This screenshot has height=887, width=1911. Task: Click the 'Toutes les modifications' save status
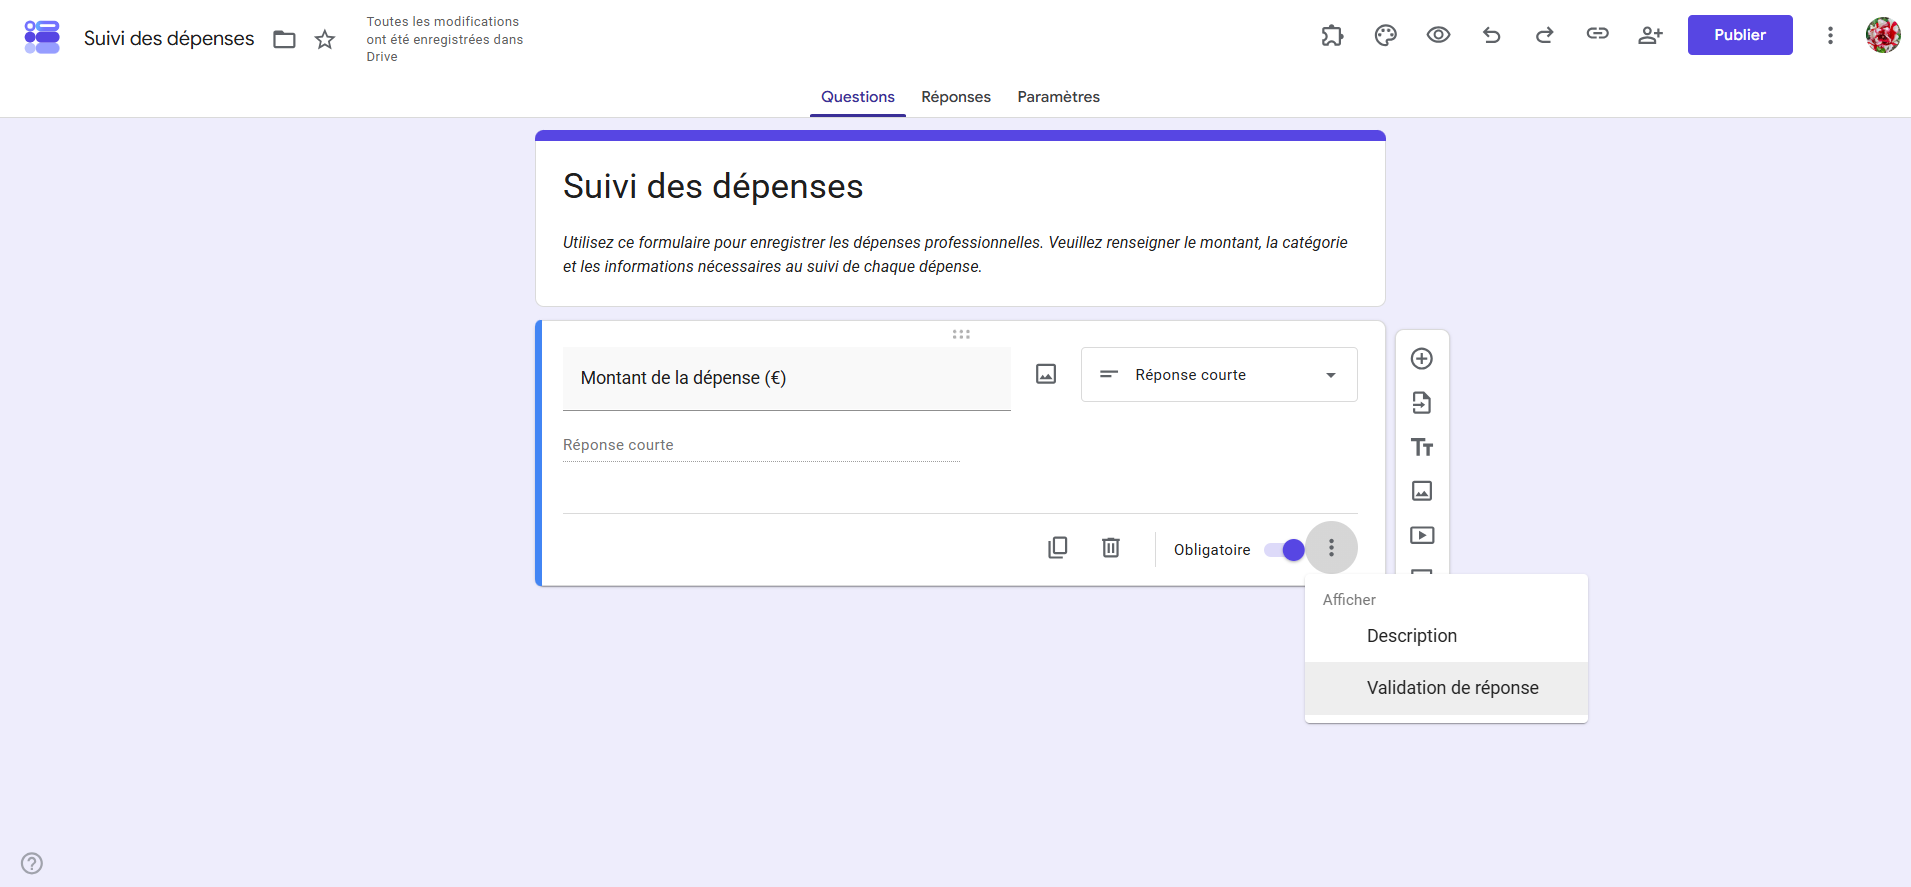tap(445, 39)
